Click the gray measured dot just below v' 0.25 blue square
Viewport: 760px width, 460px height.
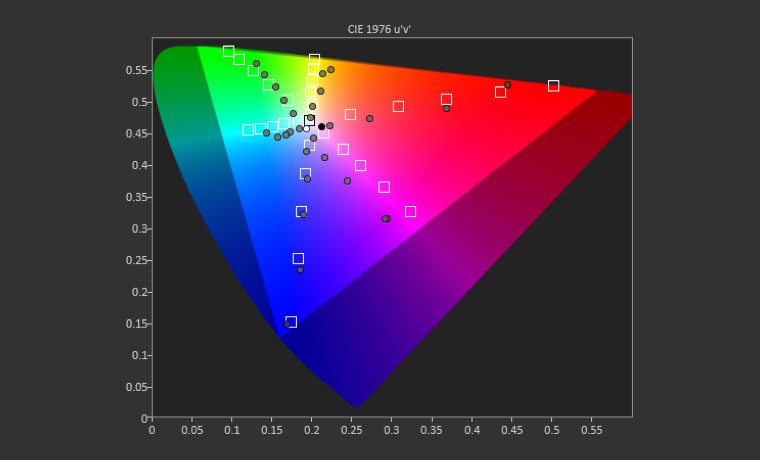[300, 270]
